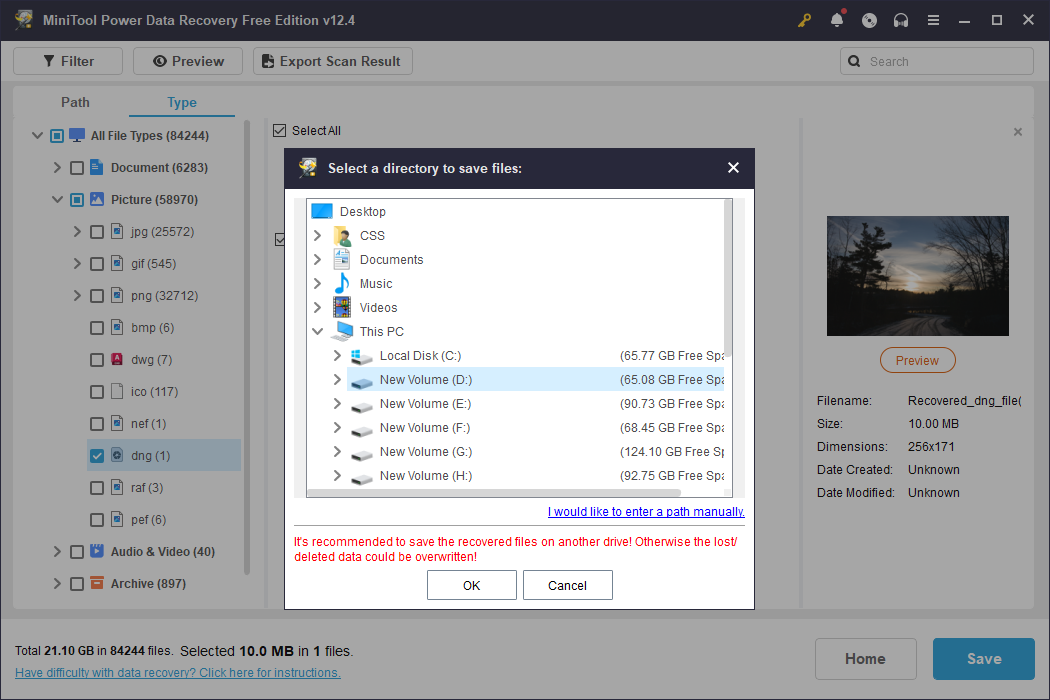This screenshot has height=700, width=1050.
Task: Switch to the Path tab
Action: [x=75, y=102]
